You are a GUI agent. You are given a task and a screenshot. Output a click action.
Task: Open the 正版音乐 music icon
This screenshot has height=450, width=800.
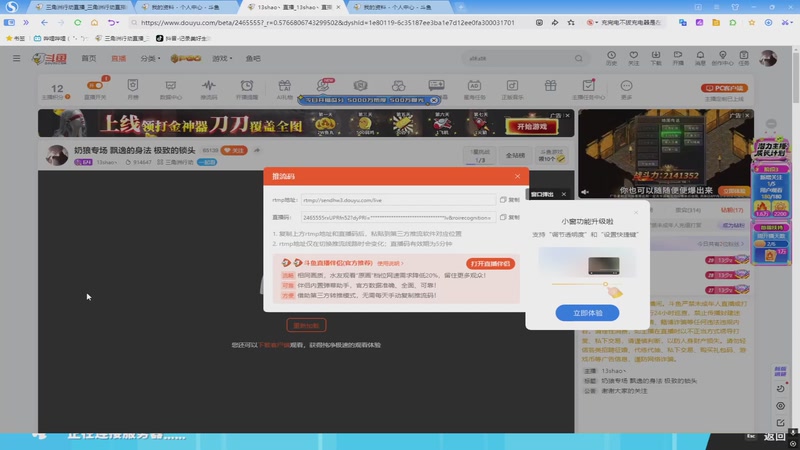click(512, 89)
